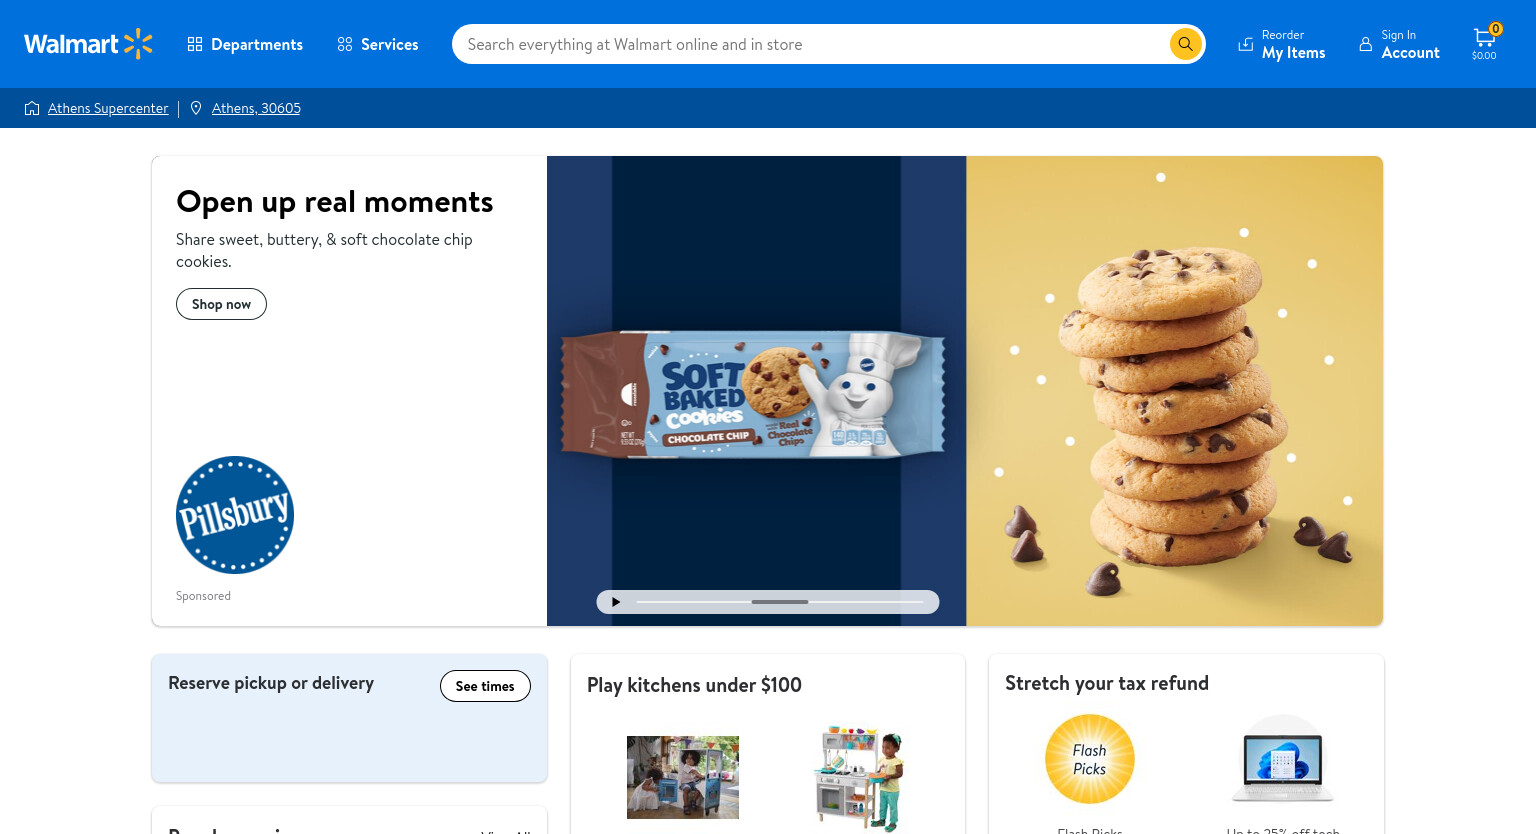Click the Shop now button
The width and height of the screenshot is (1536, 834).
(221, 304)
